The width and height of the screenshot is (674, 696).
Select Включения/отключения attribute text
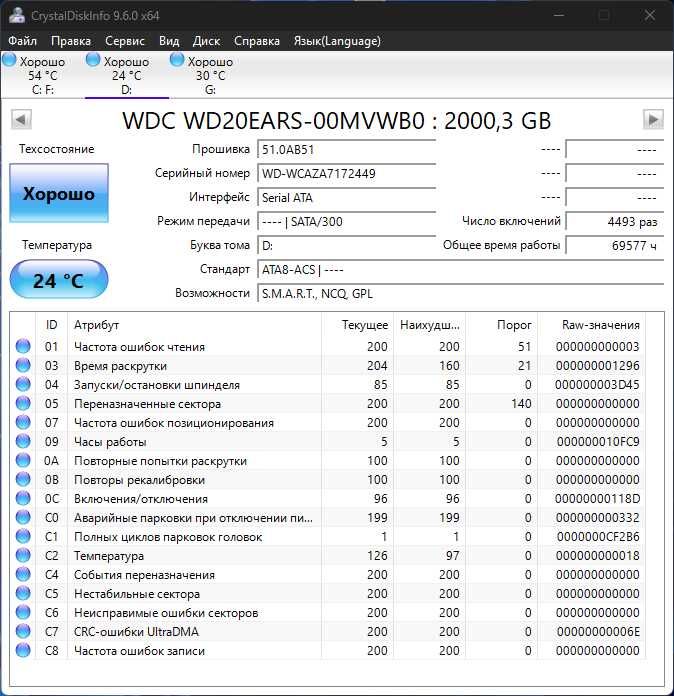click(141, 499)
